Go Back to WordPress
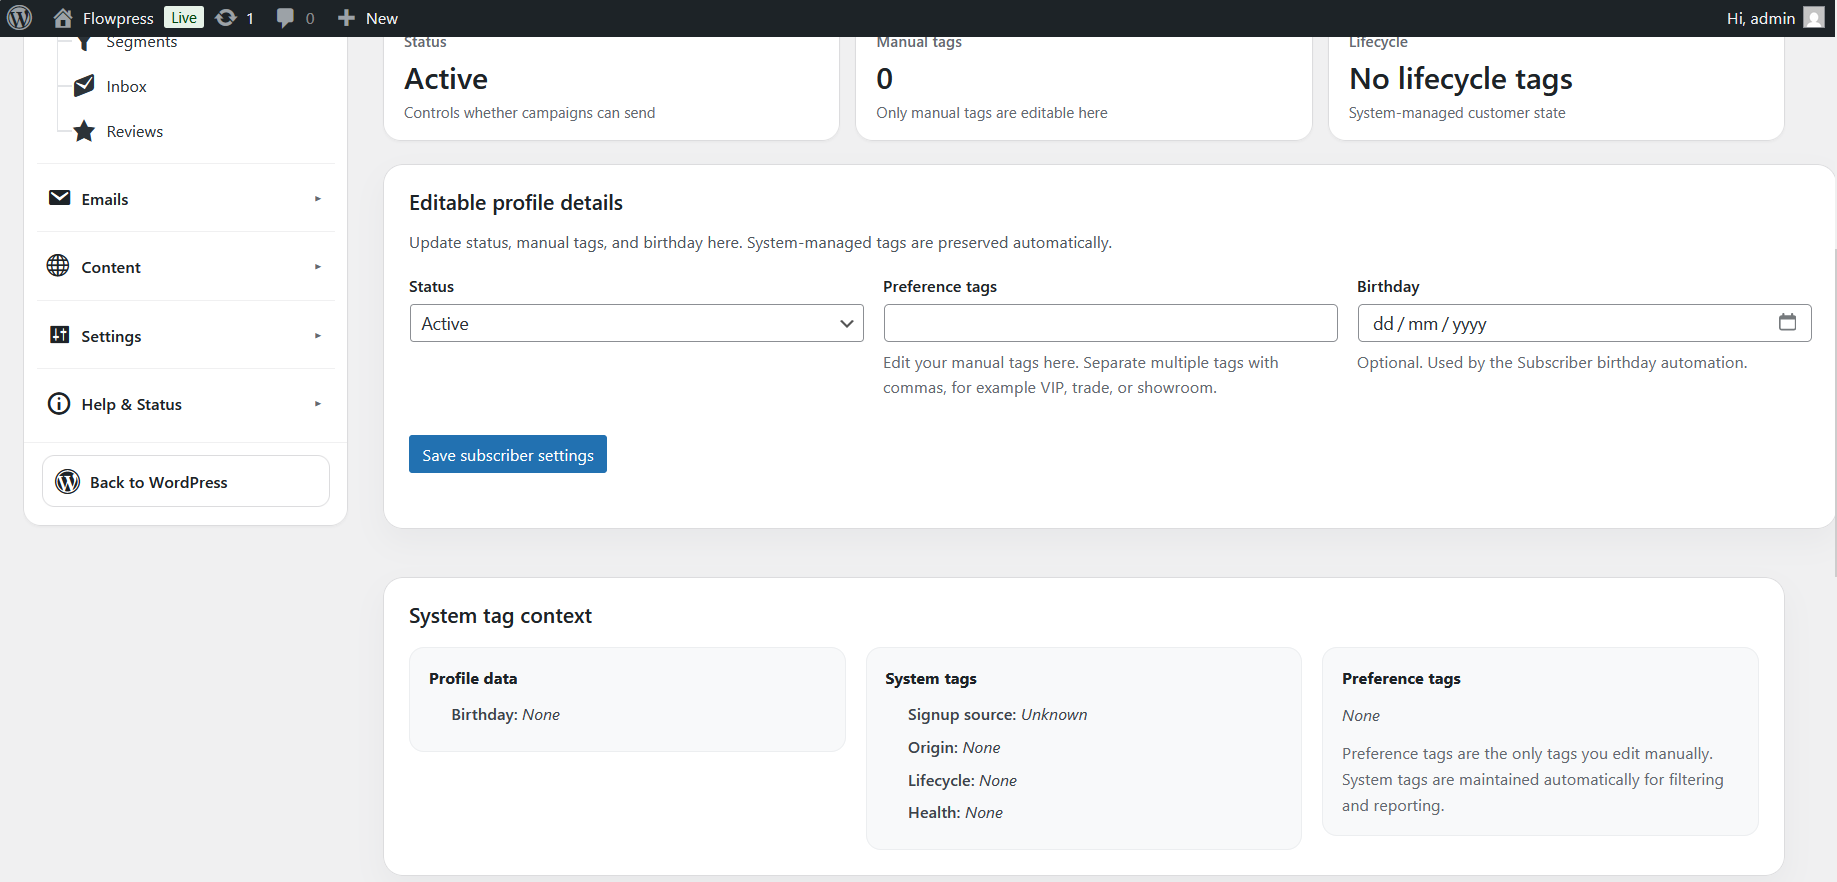Image resolution: width=1837 pixels, height=882 pixels. tap(186, 481)
